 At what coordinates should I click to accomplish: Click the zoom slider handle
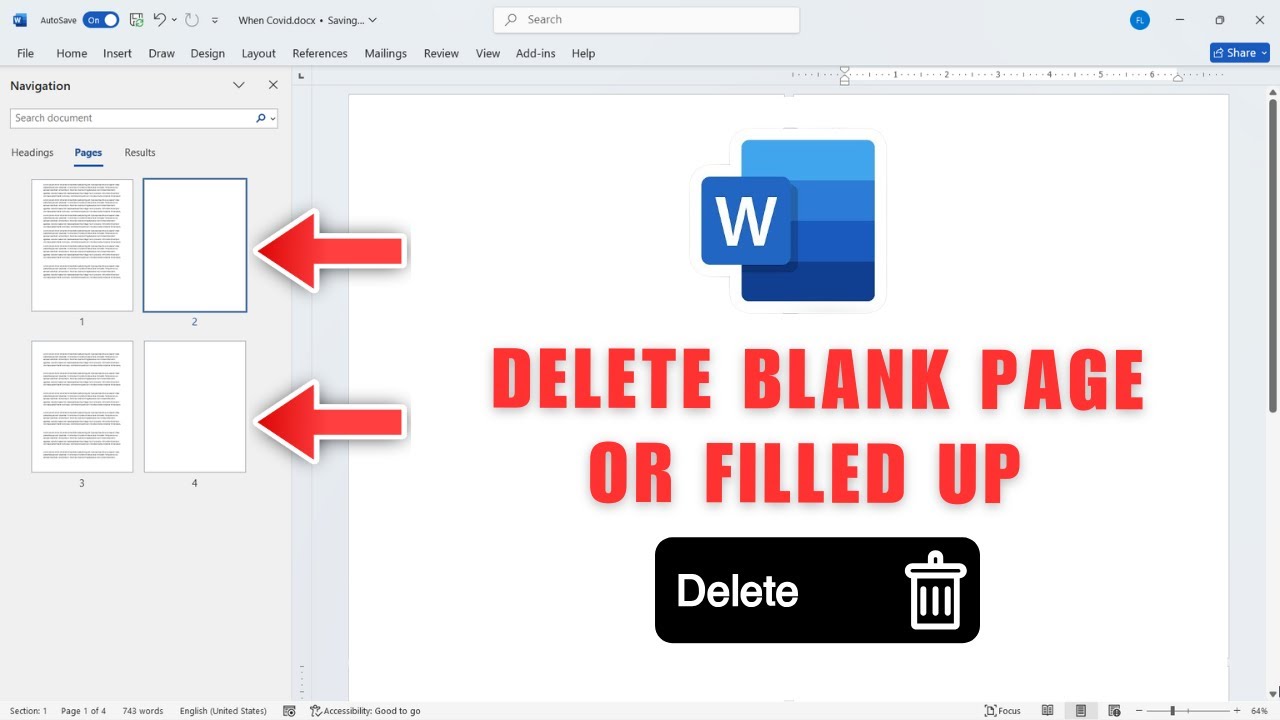pyautogui.click(x=1172, y=711)
